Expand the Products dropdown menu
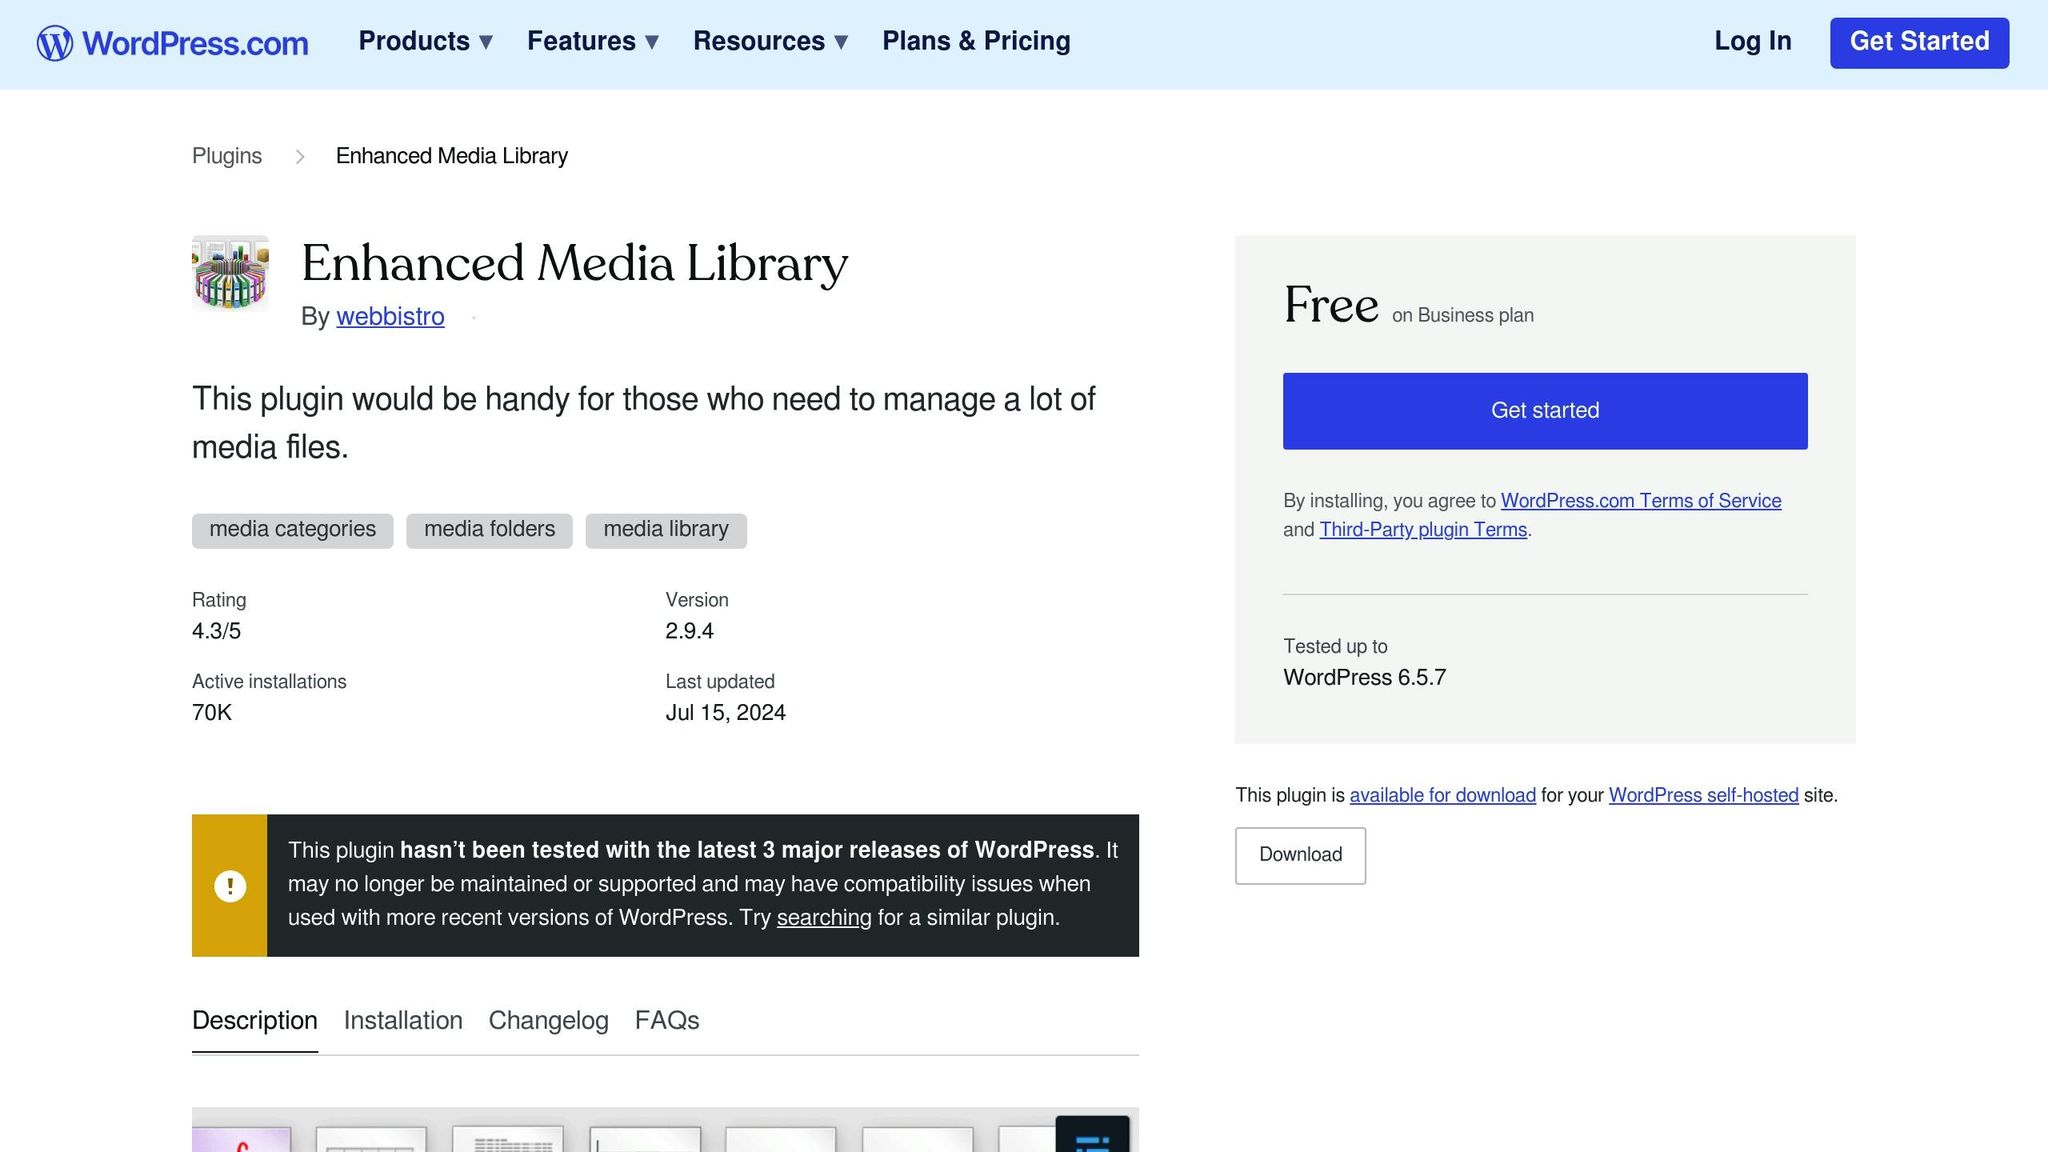 coord(425,41)
